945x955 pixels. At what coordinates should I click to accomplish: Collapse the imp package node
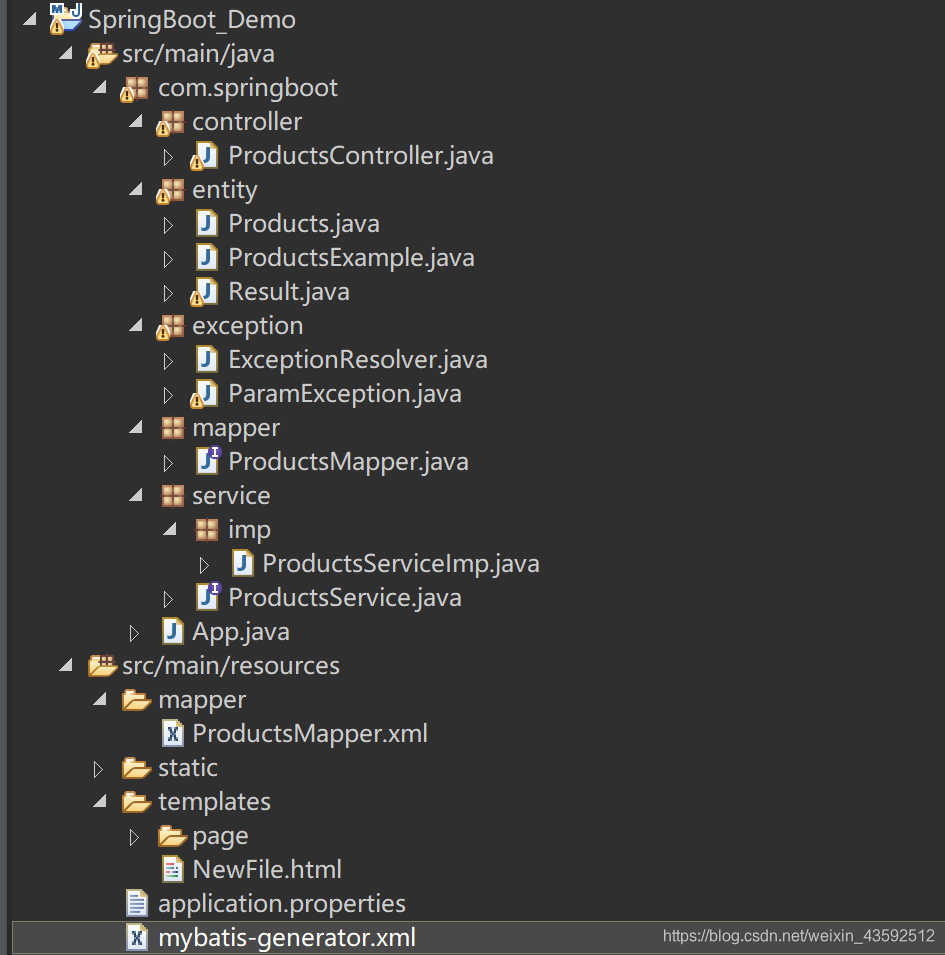pos(170,529)
